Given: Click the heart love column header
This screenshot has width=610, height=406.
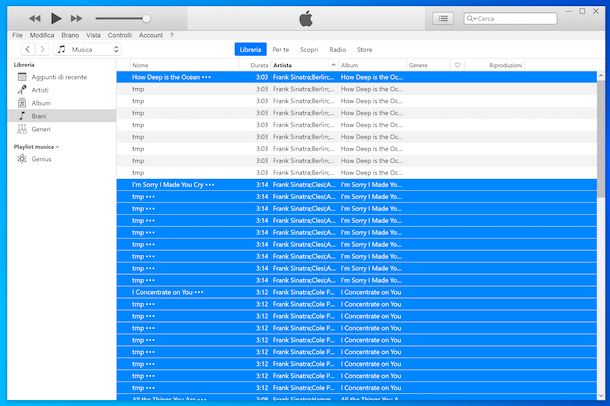Looking at the screenshot, I should point(458,65).
